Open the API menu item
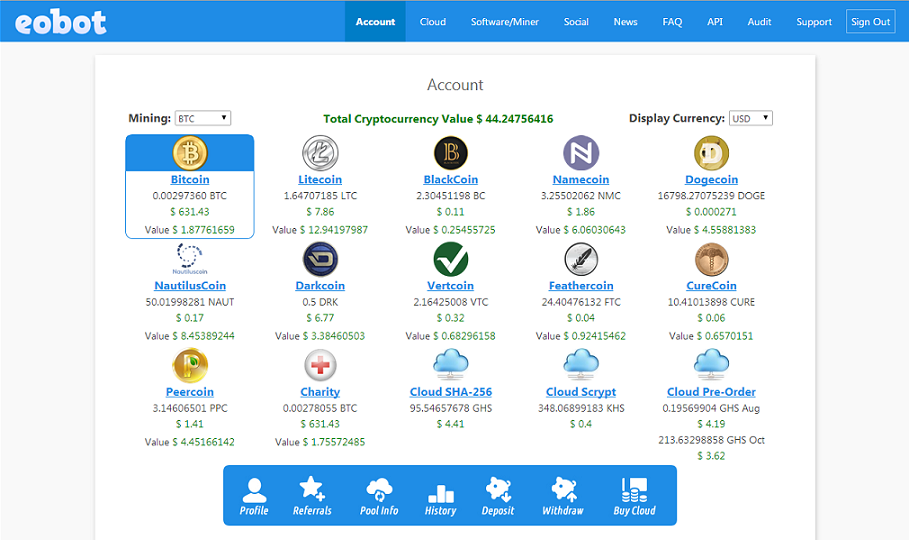This screenshot has width=909, height=540. coord(715,21)
